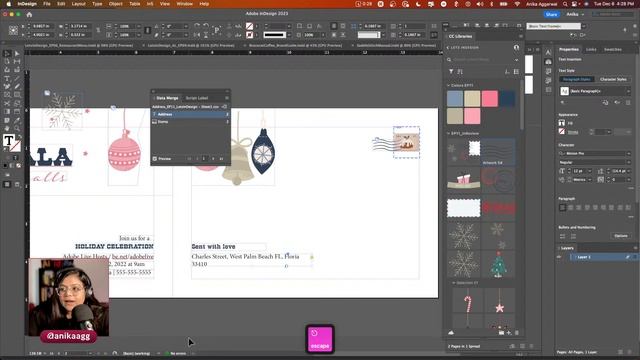Switch to the Script Label tab
Viewport: 640px width, 360px height.
(x=197, y=98)
